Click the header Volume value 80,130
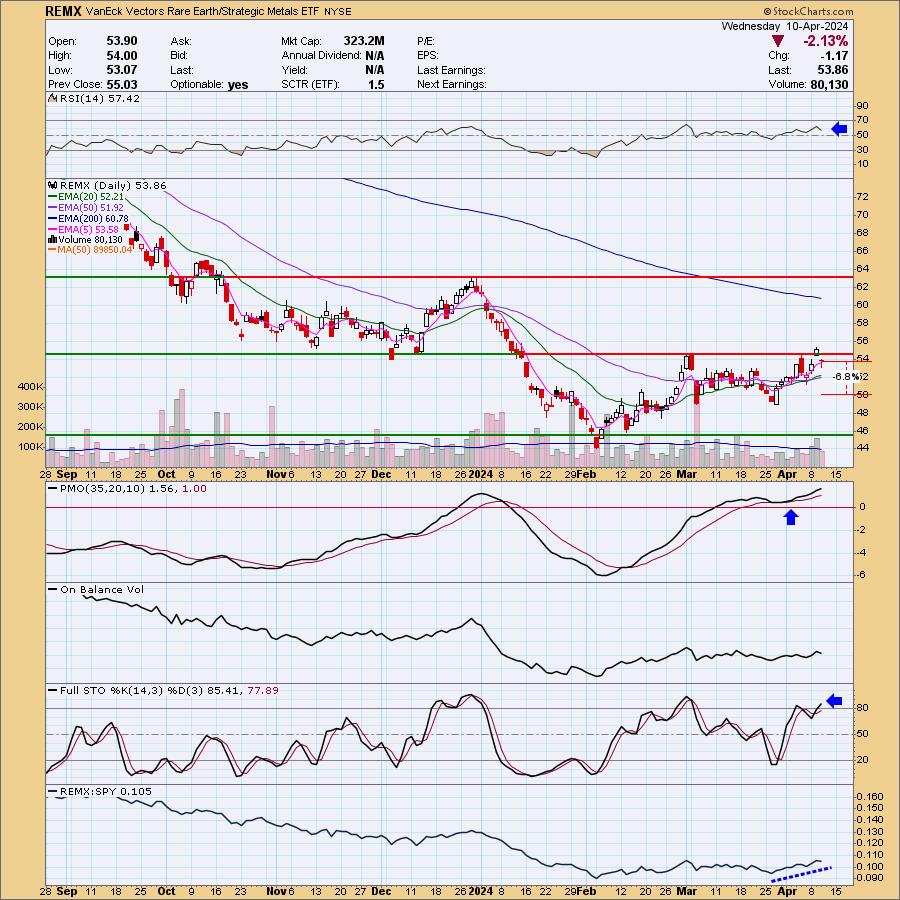This screenshot has height=900, width=900. [829, 84]
